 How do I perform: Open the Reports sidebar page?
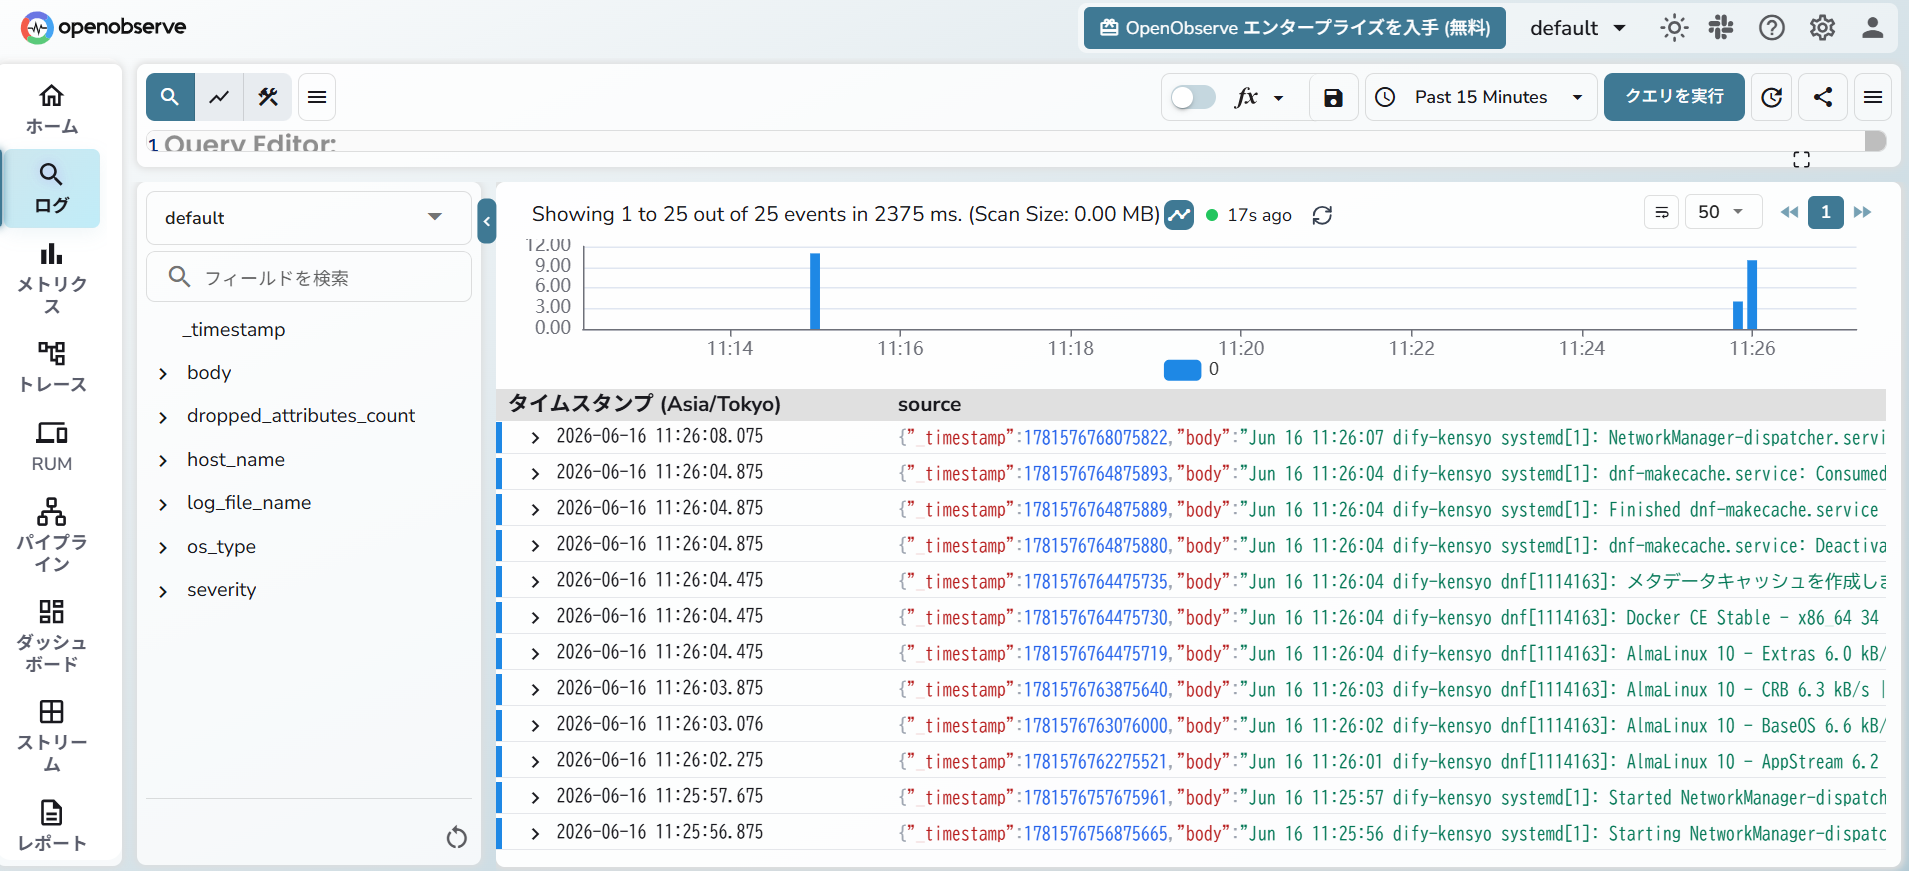tap(52, 825)
